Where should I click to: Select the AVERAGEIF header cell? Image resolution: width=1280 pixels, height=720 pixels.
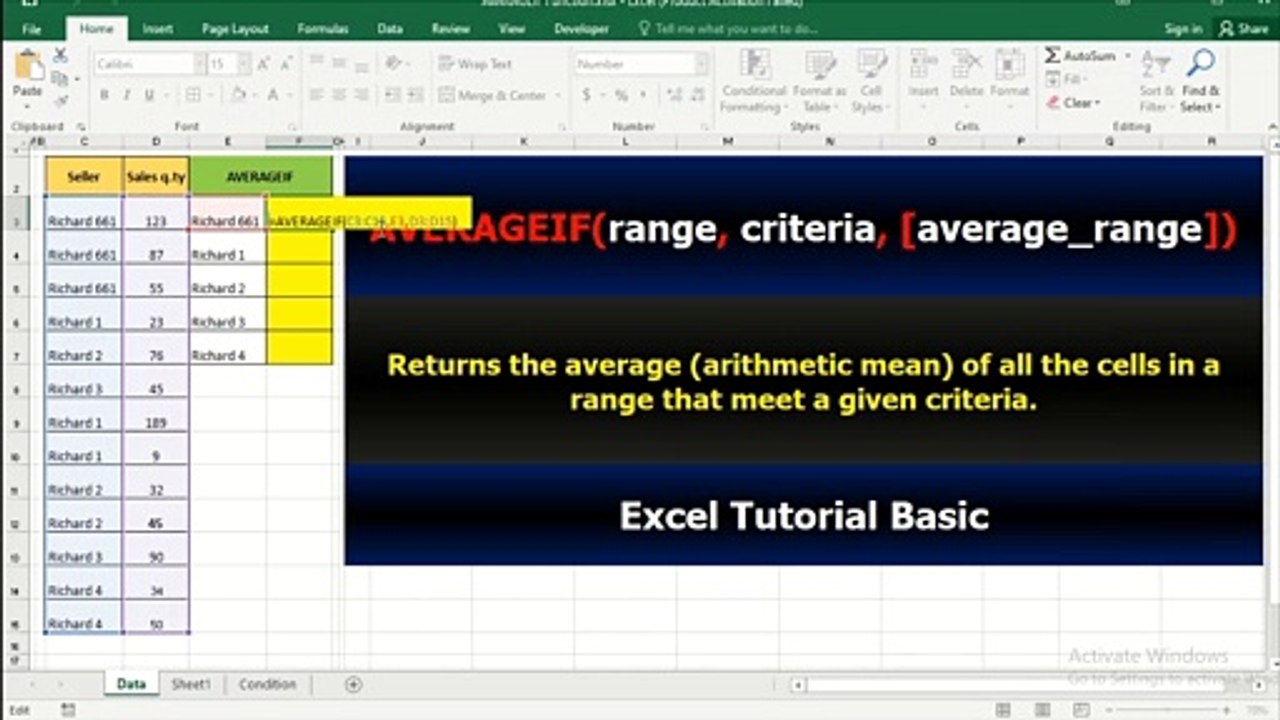pos(260,176)
